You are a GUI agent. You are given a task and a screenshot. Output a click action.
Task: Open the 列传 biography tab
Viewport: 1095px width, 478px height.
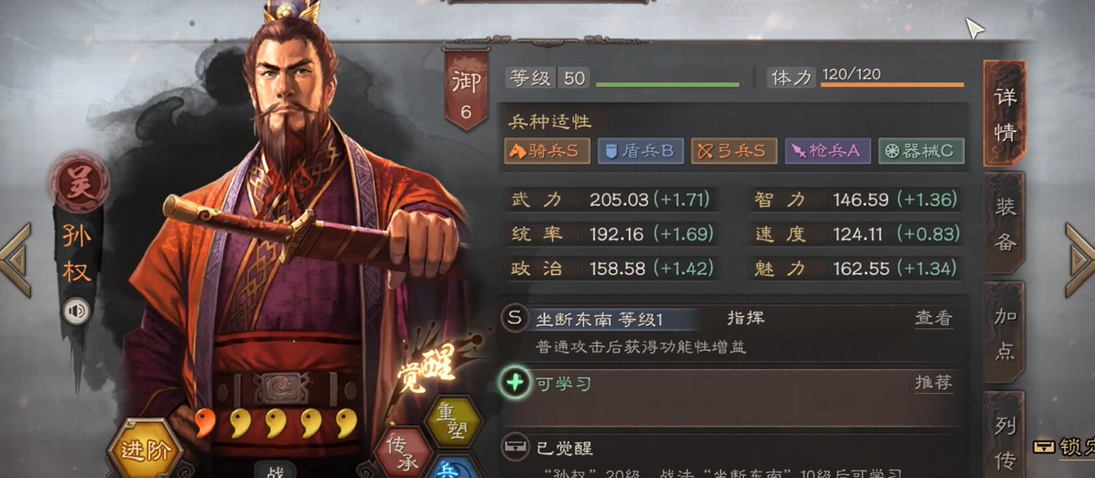(x=1004, y=435)
